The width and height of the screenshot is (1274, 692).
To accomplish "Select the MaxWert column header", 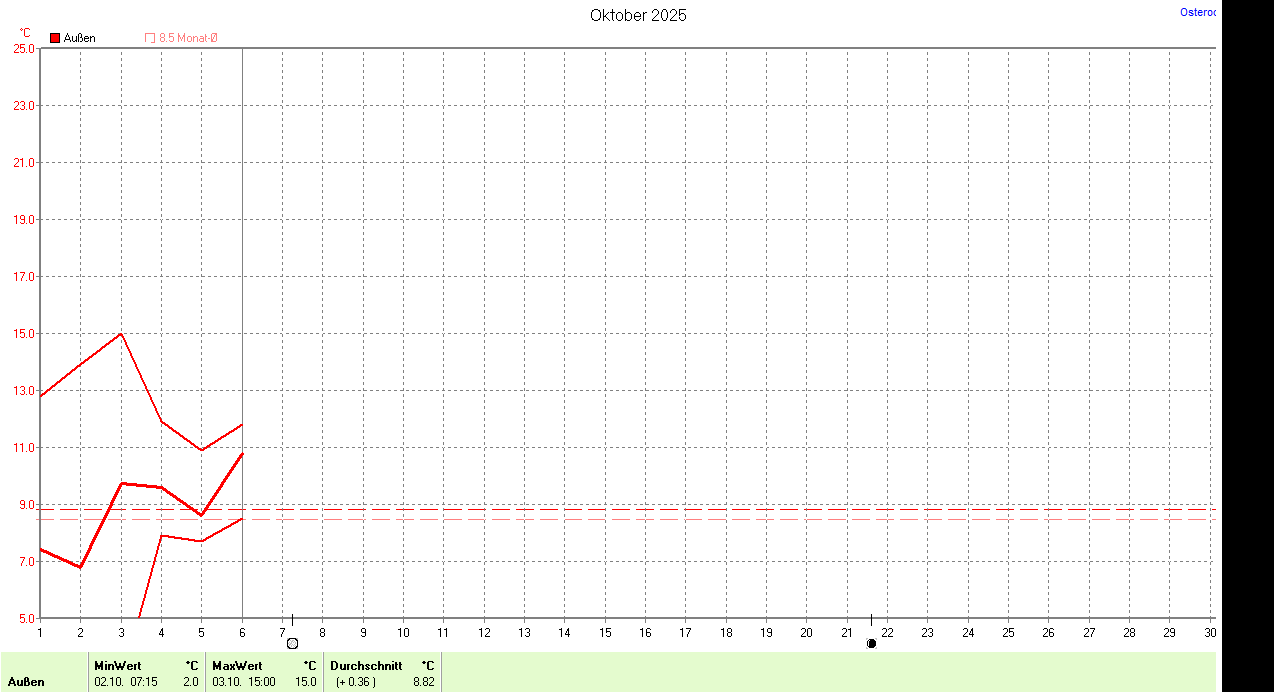I will tap(237, 665).
